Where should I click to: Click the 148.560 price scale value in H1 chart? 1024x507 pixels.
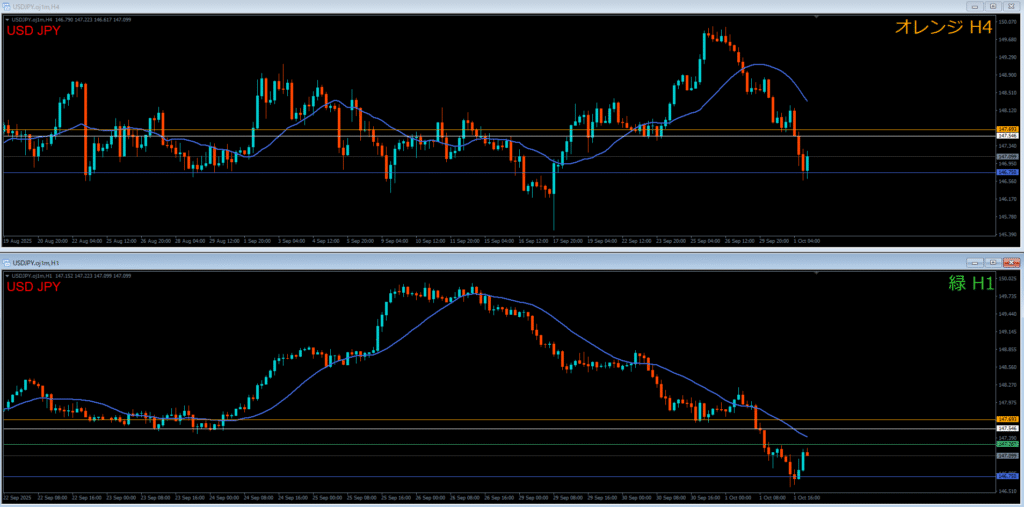coord(1006,367)
